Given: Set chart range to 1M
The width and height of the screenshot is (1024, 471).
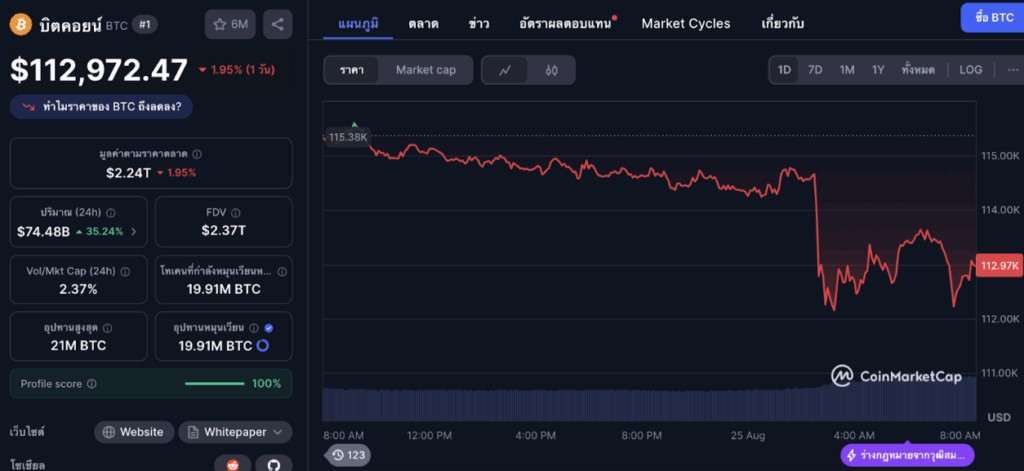Looking at the screenshot, I should pyautogui.click(x=847, y=70).
